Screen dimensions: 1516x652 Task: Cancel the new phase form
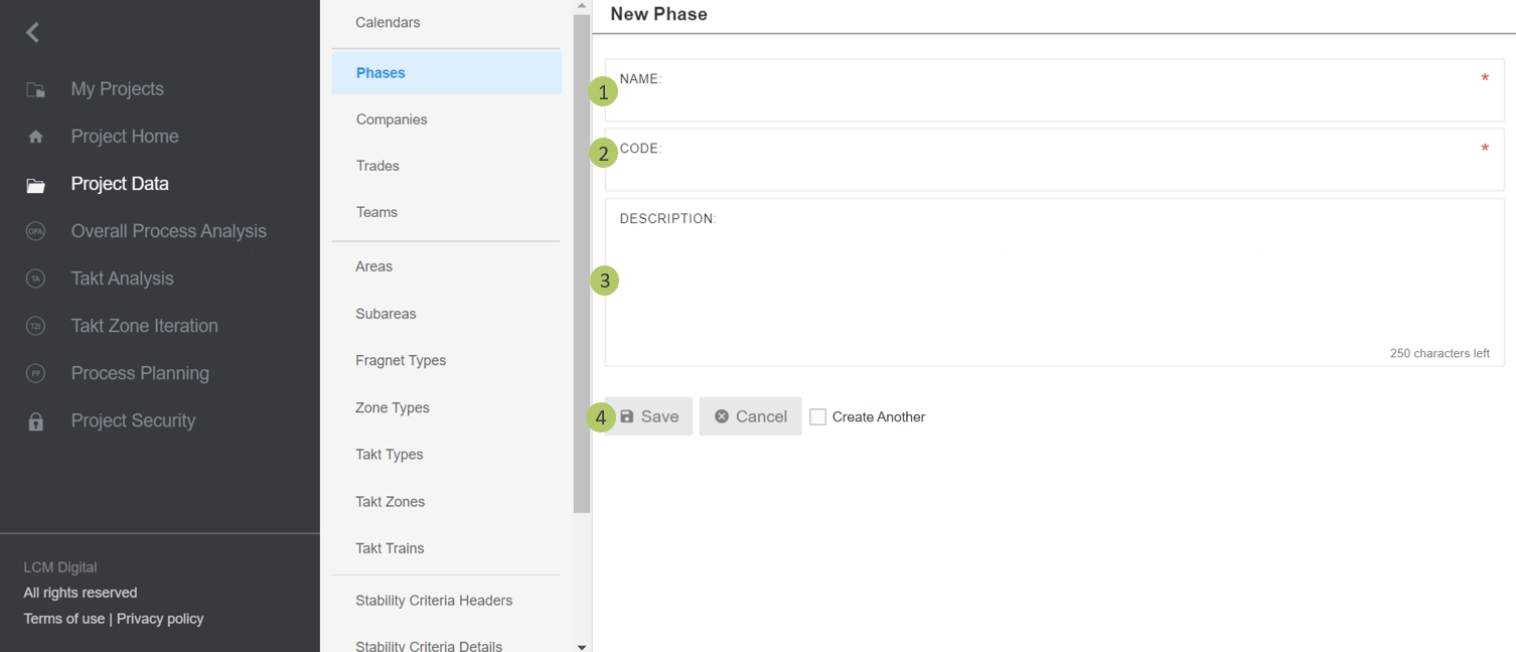pos(750,416)
